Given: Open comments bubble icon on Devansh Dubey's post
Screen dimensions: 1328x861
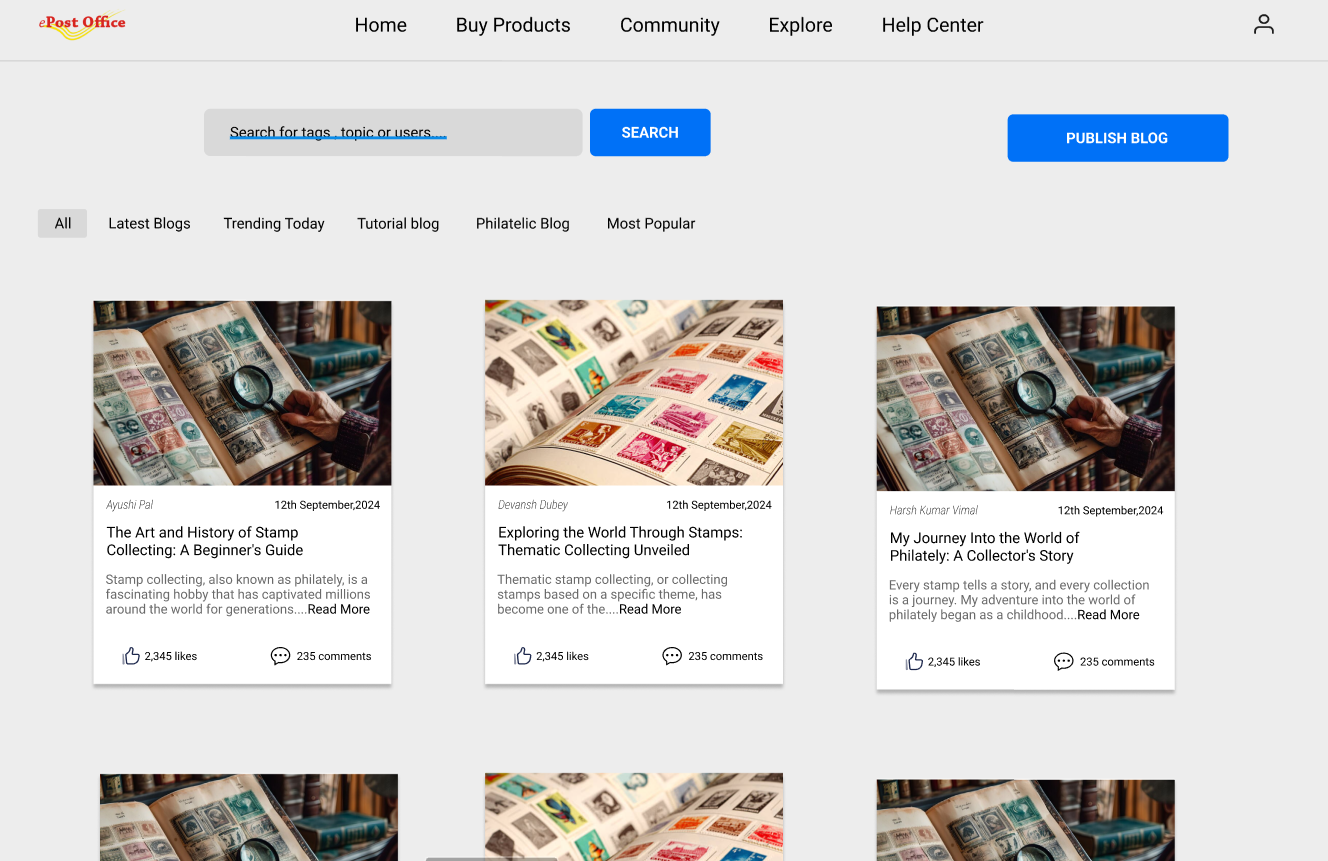Looking at the screenshot, I should tap(672, 656).
